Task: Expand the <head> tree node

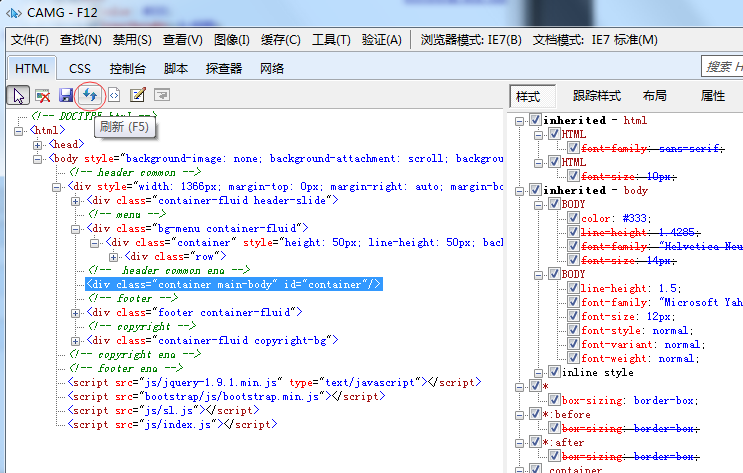Action: coord(37,145)
